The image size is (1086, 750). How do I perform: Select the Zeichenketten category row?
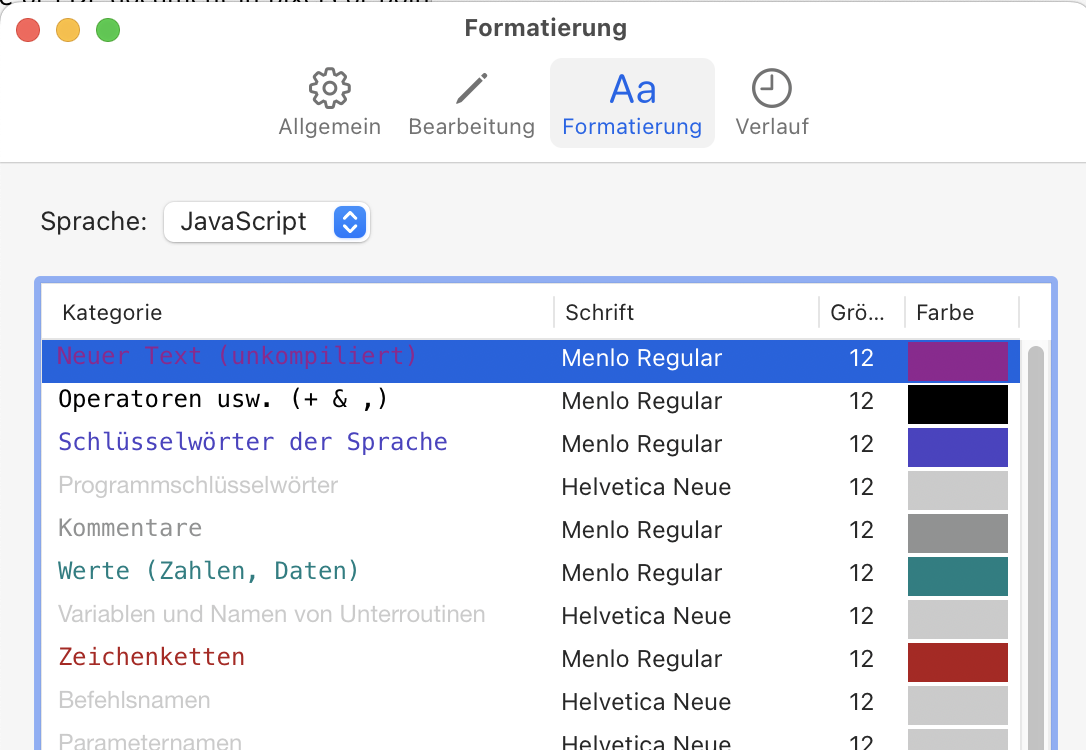pos(151,657)
